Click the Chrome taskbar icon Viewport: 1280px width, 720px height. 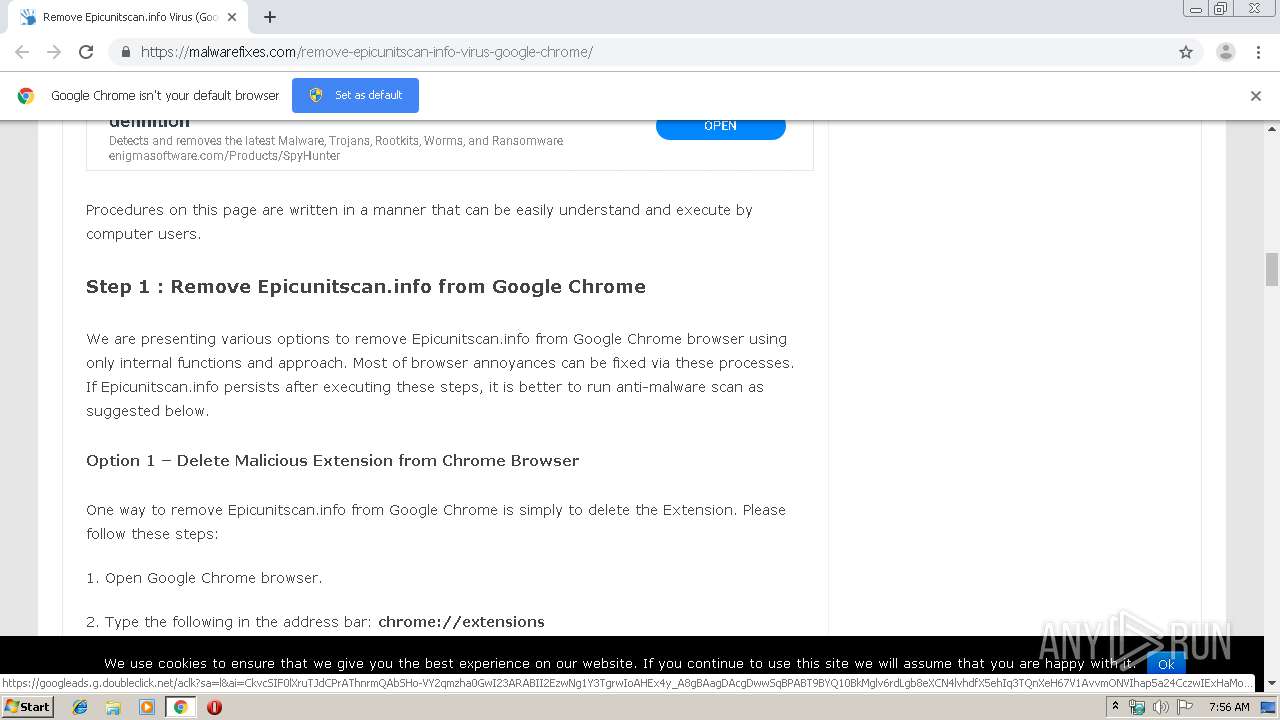(x=180, y=707)
